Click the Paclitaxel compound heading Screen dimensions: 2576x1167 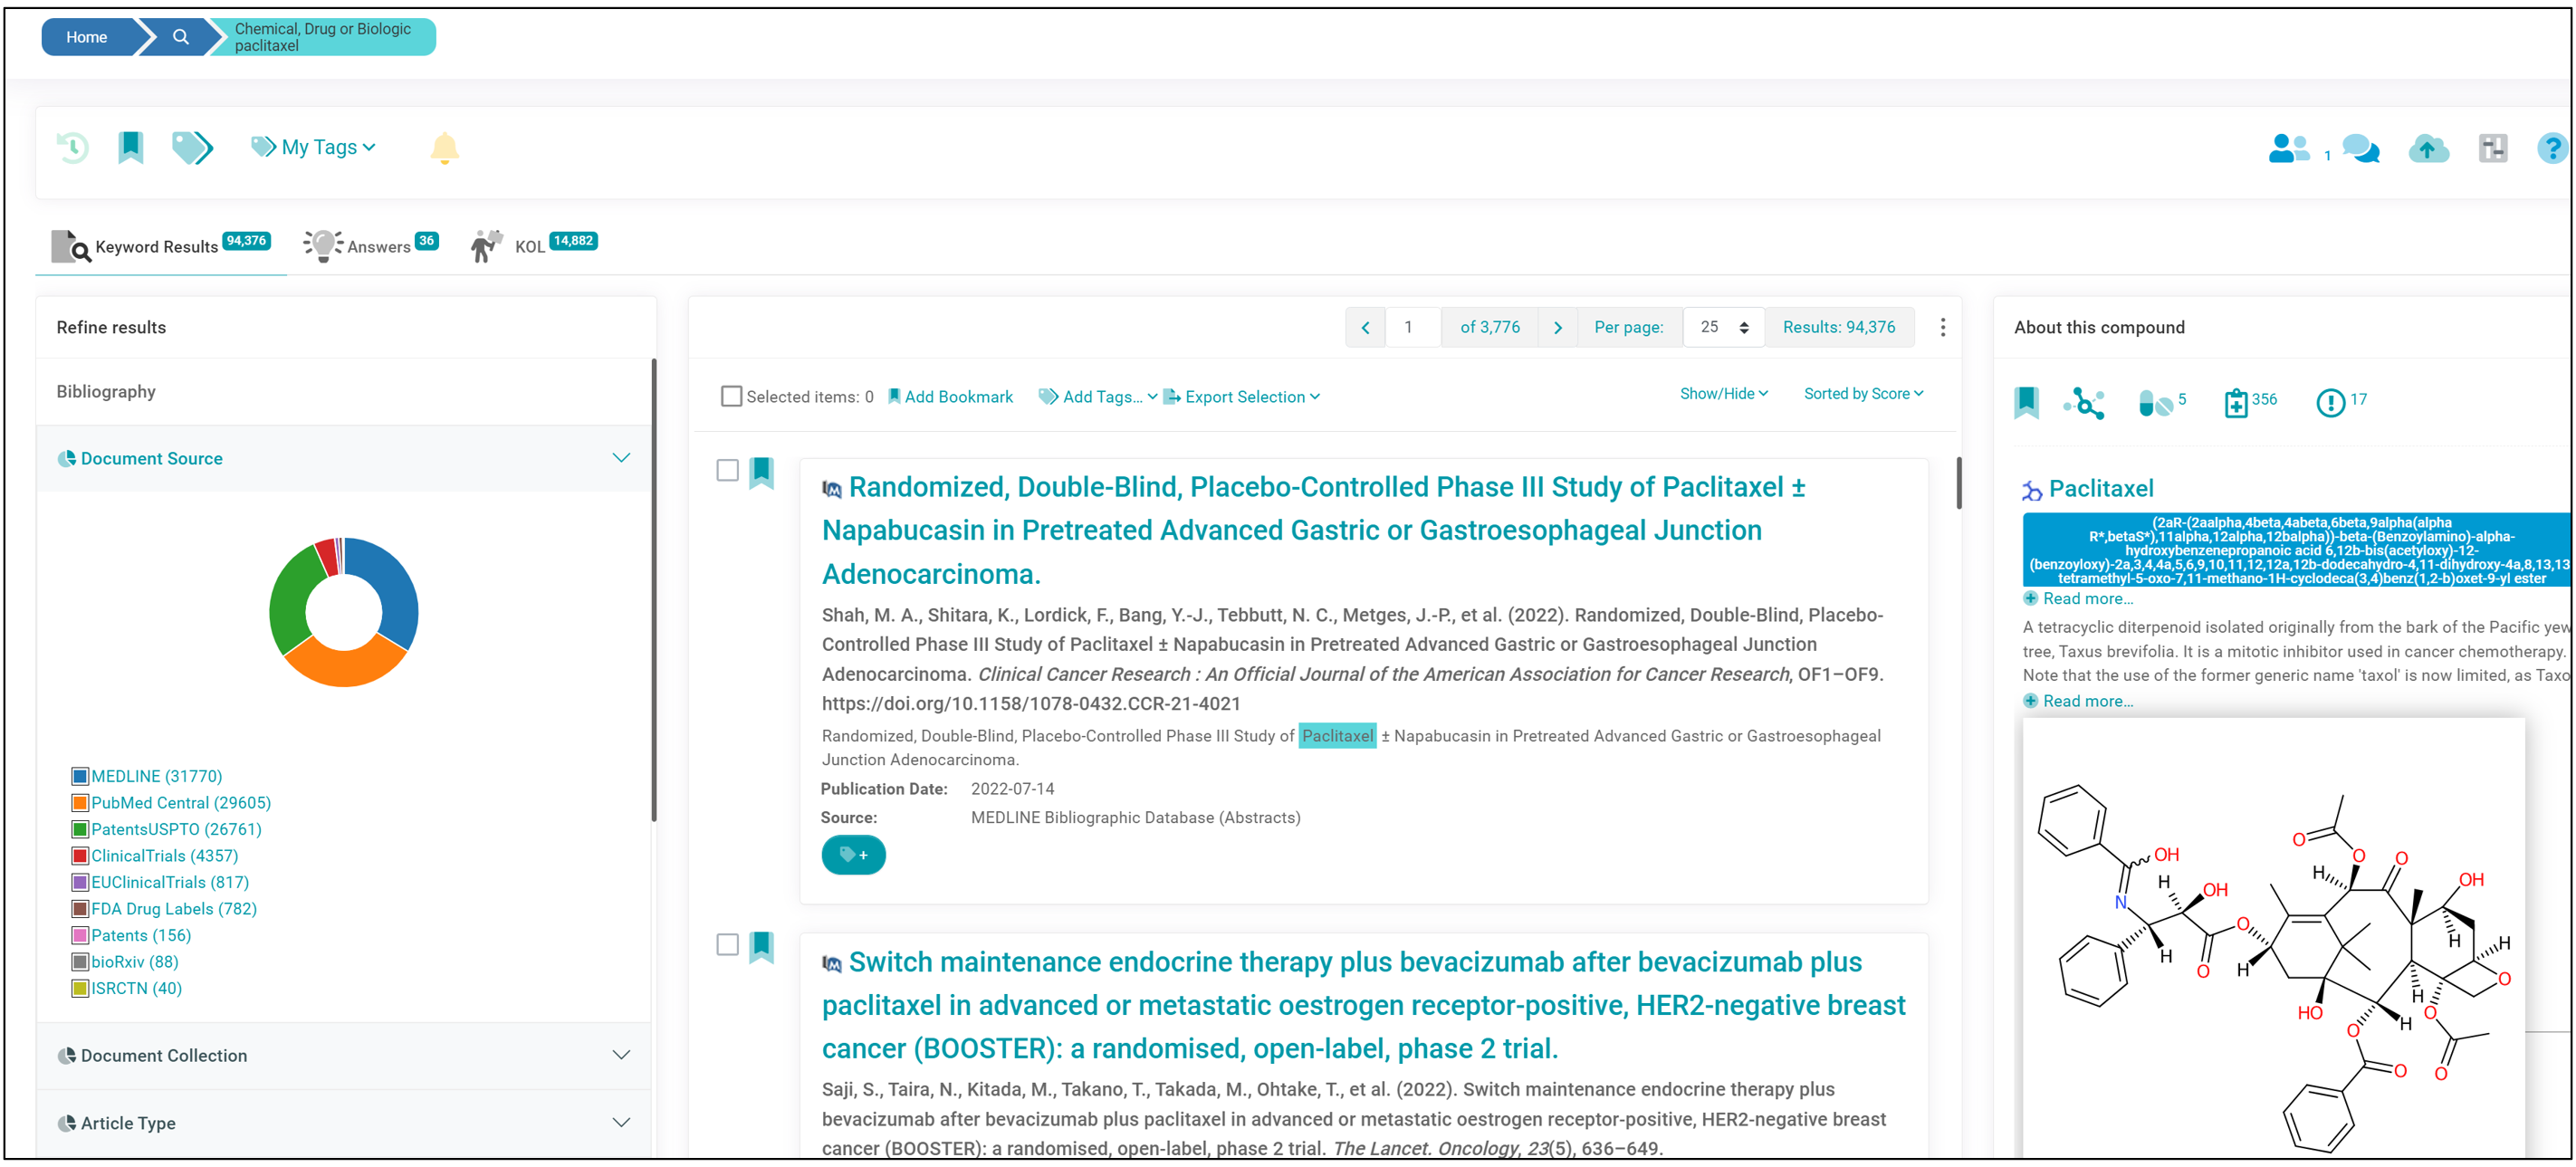[2101, 489]
